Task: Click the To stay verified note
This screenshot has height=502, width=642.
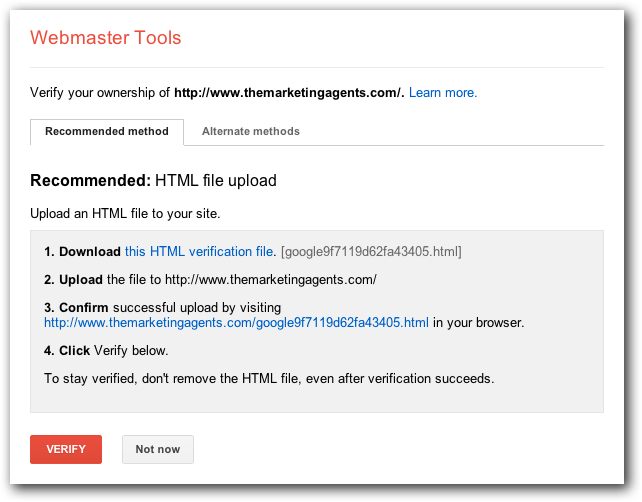Action: coord(269,378)
